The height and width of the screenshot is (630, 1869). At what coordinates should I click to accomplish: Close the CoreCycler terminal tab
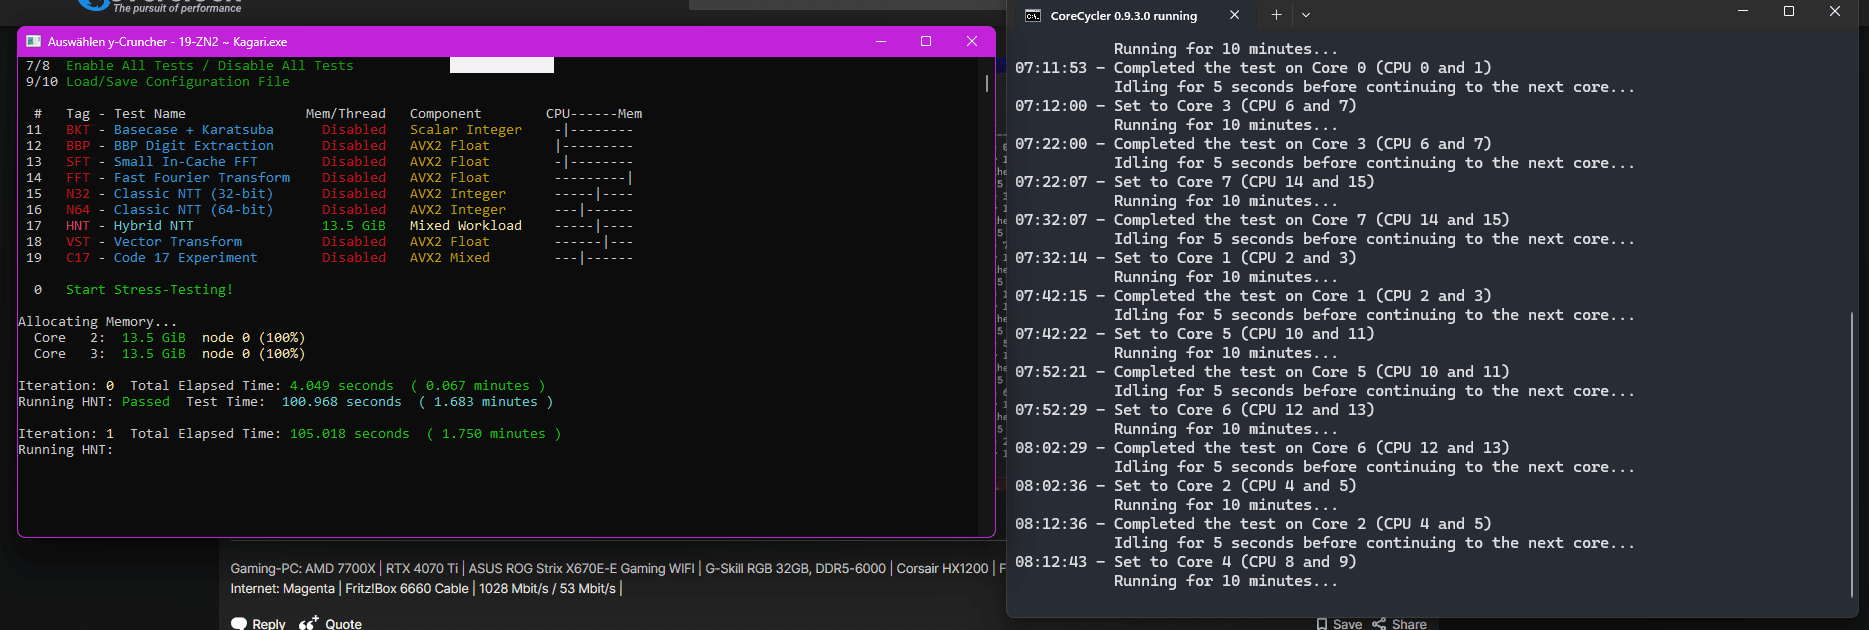tap(1234, 15)
